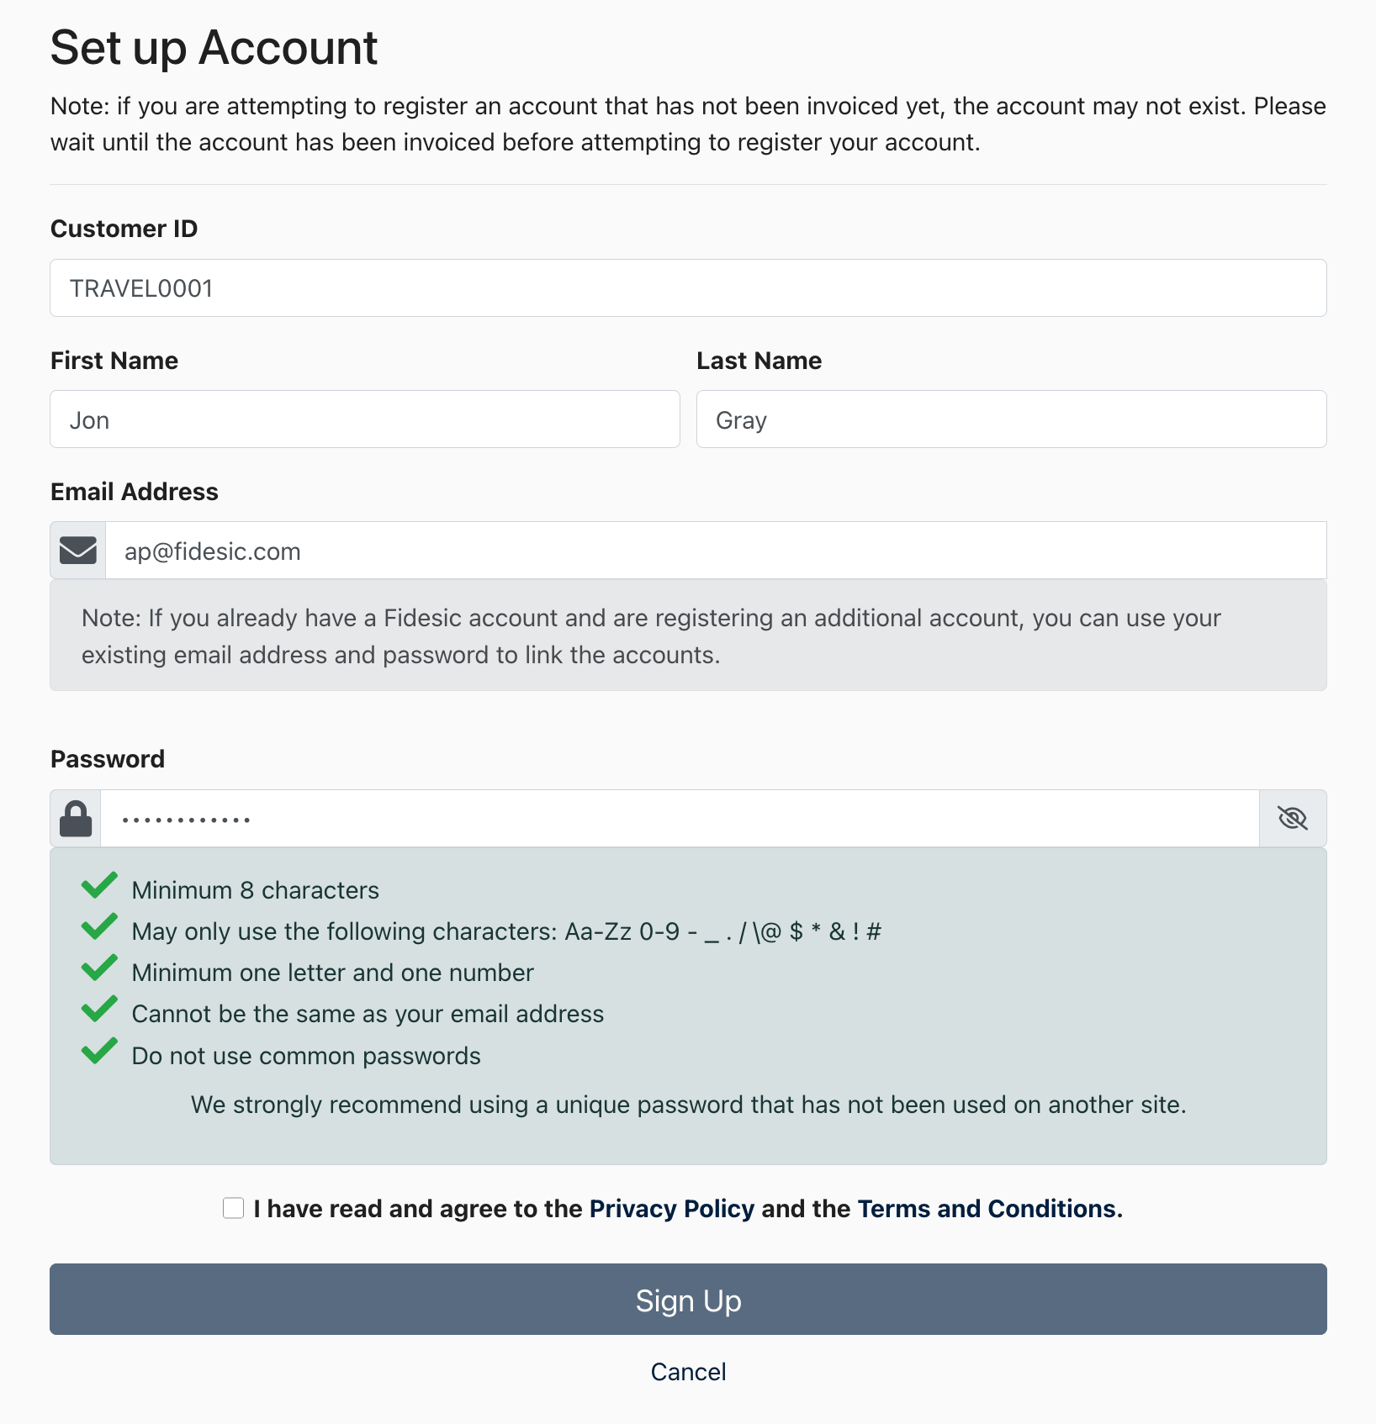The height and width of the screenshot is (1424, 1376).
Task: Click the Last Name field showing Gray
Action: tap(1010, 419)
